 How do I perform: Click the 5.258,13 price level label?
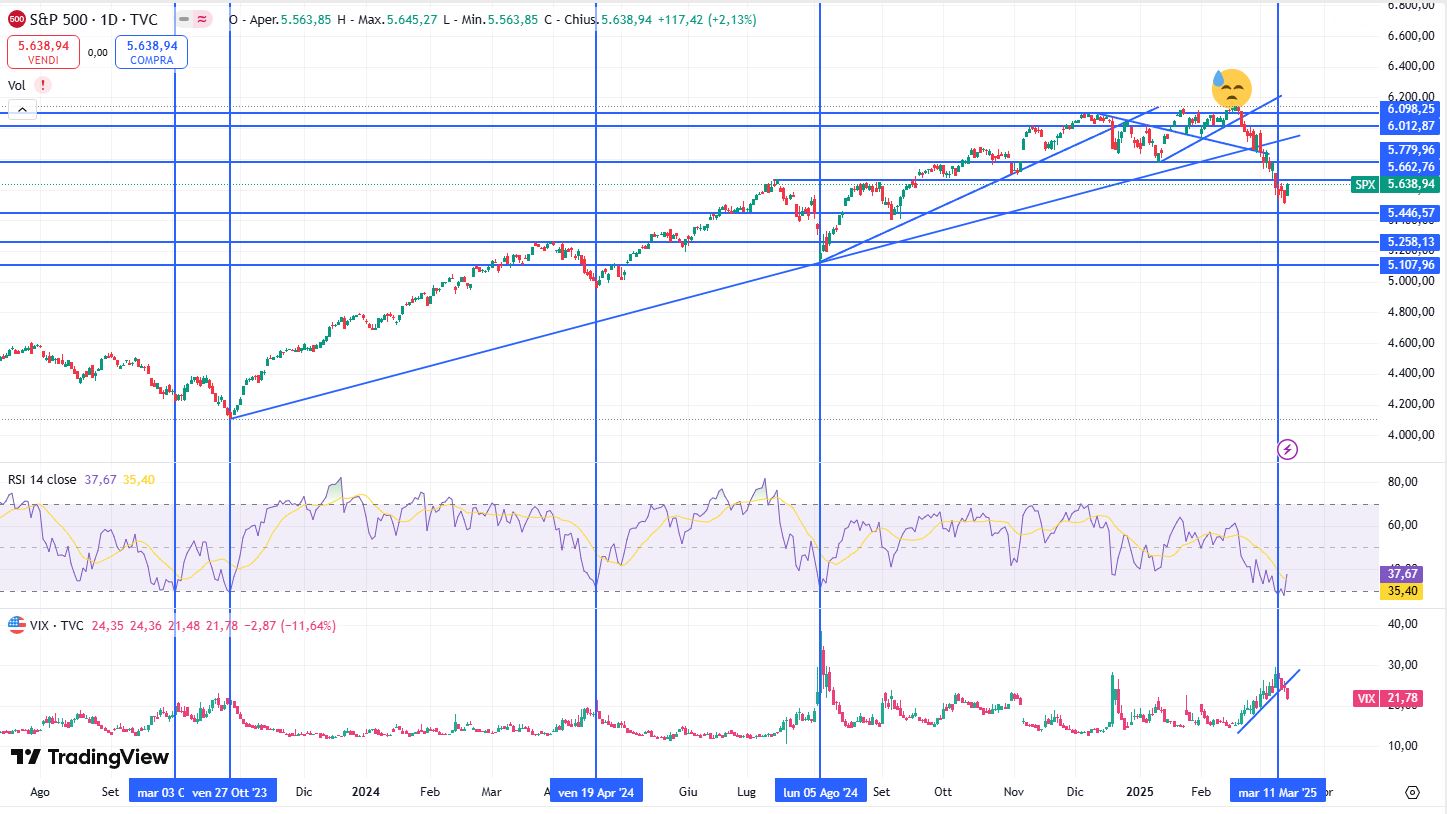1411,242
